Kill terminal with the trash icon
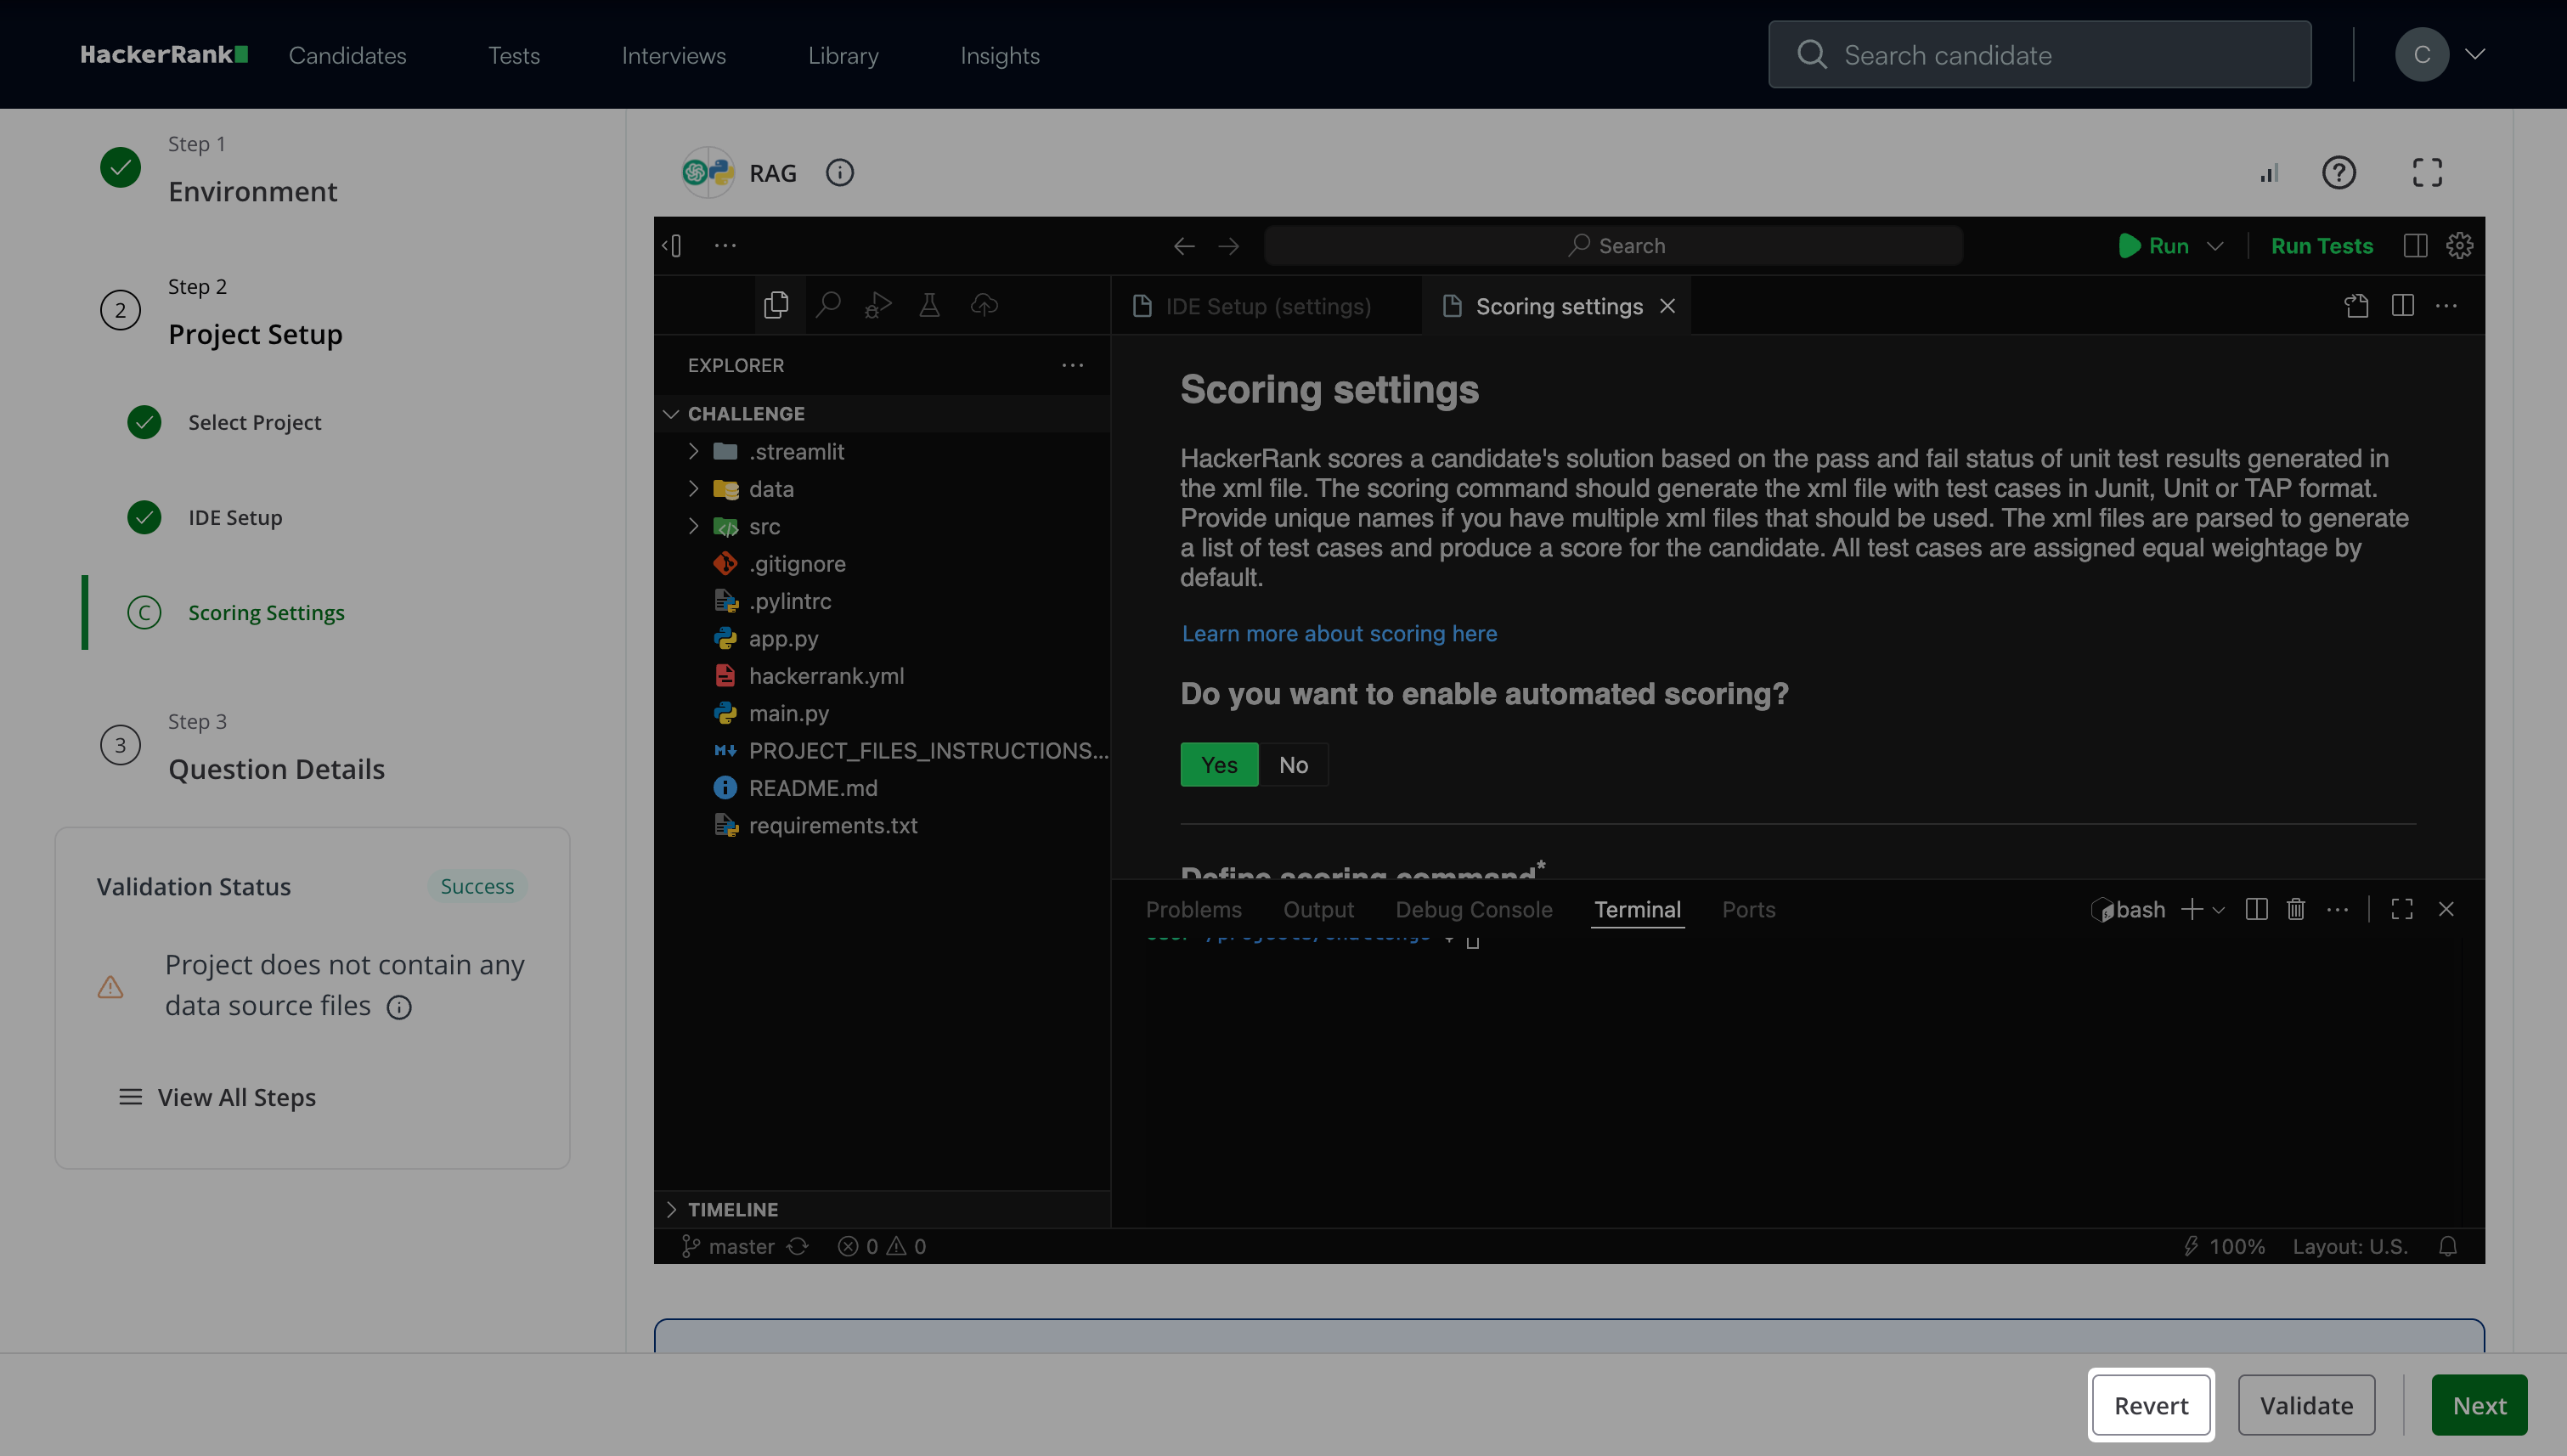Screen dimensions: 2567x1456 point(2296,909)
